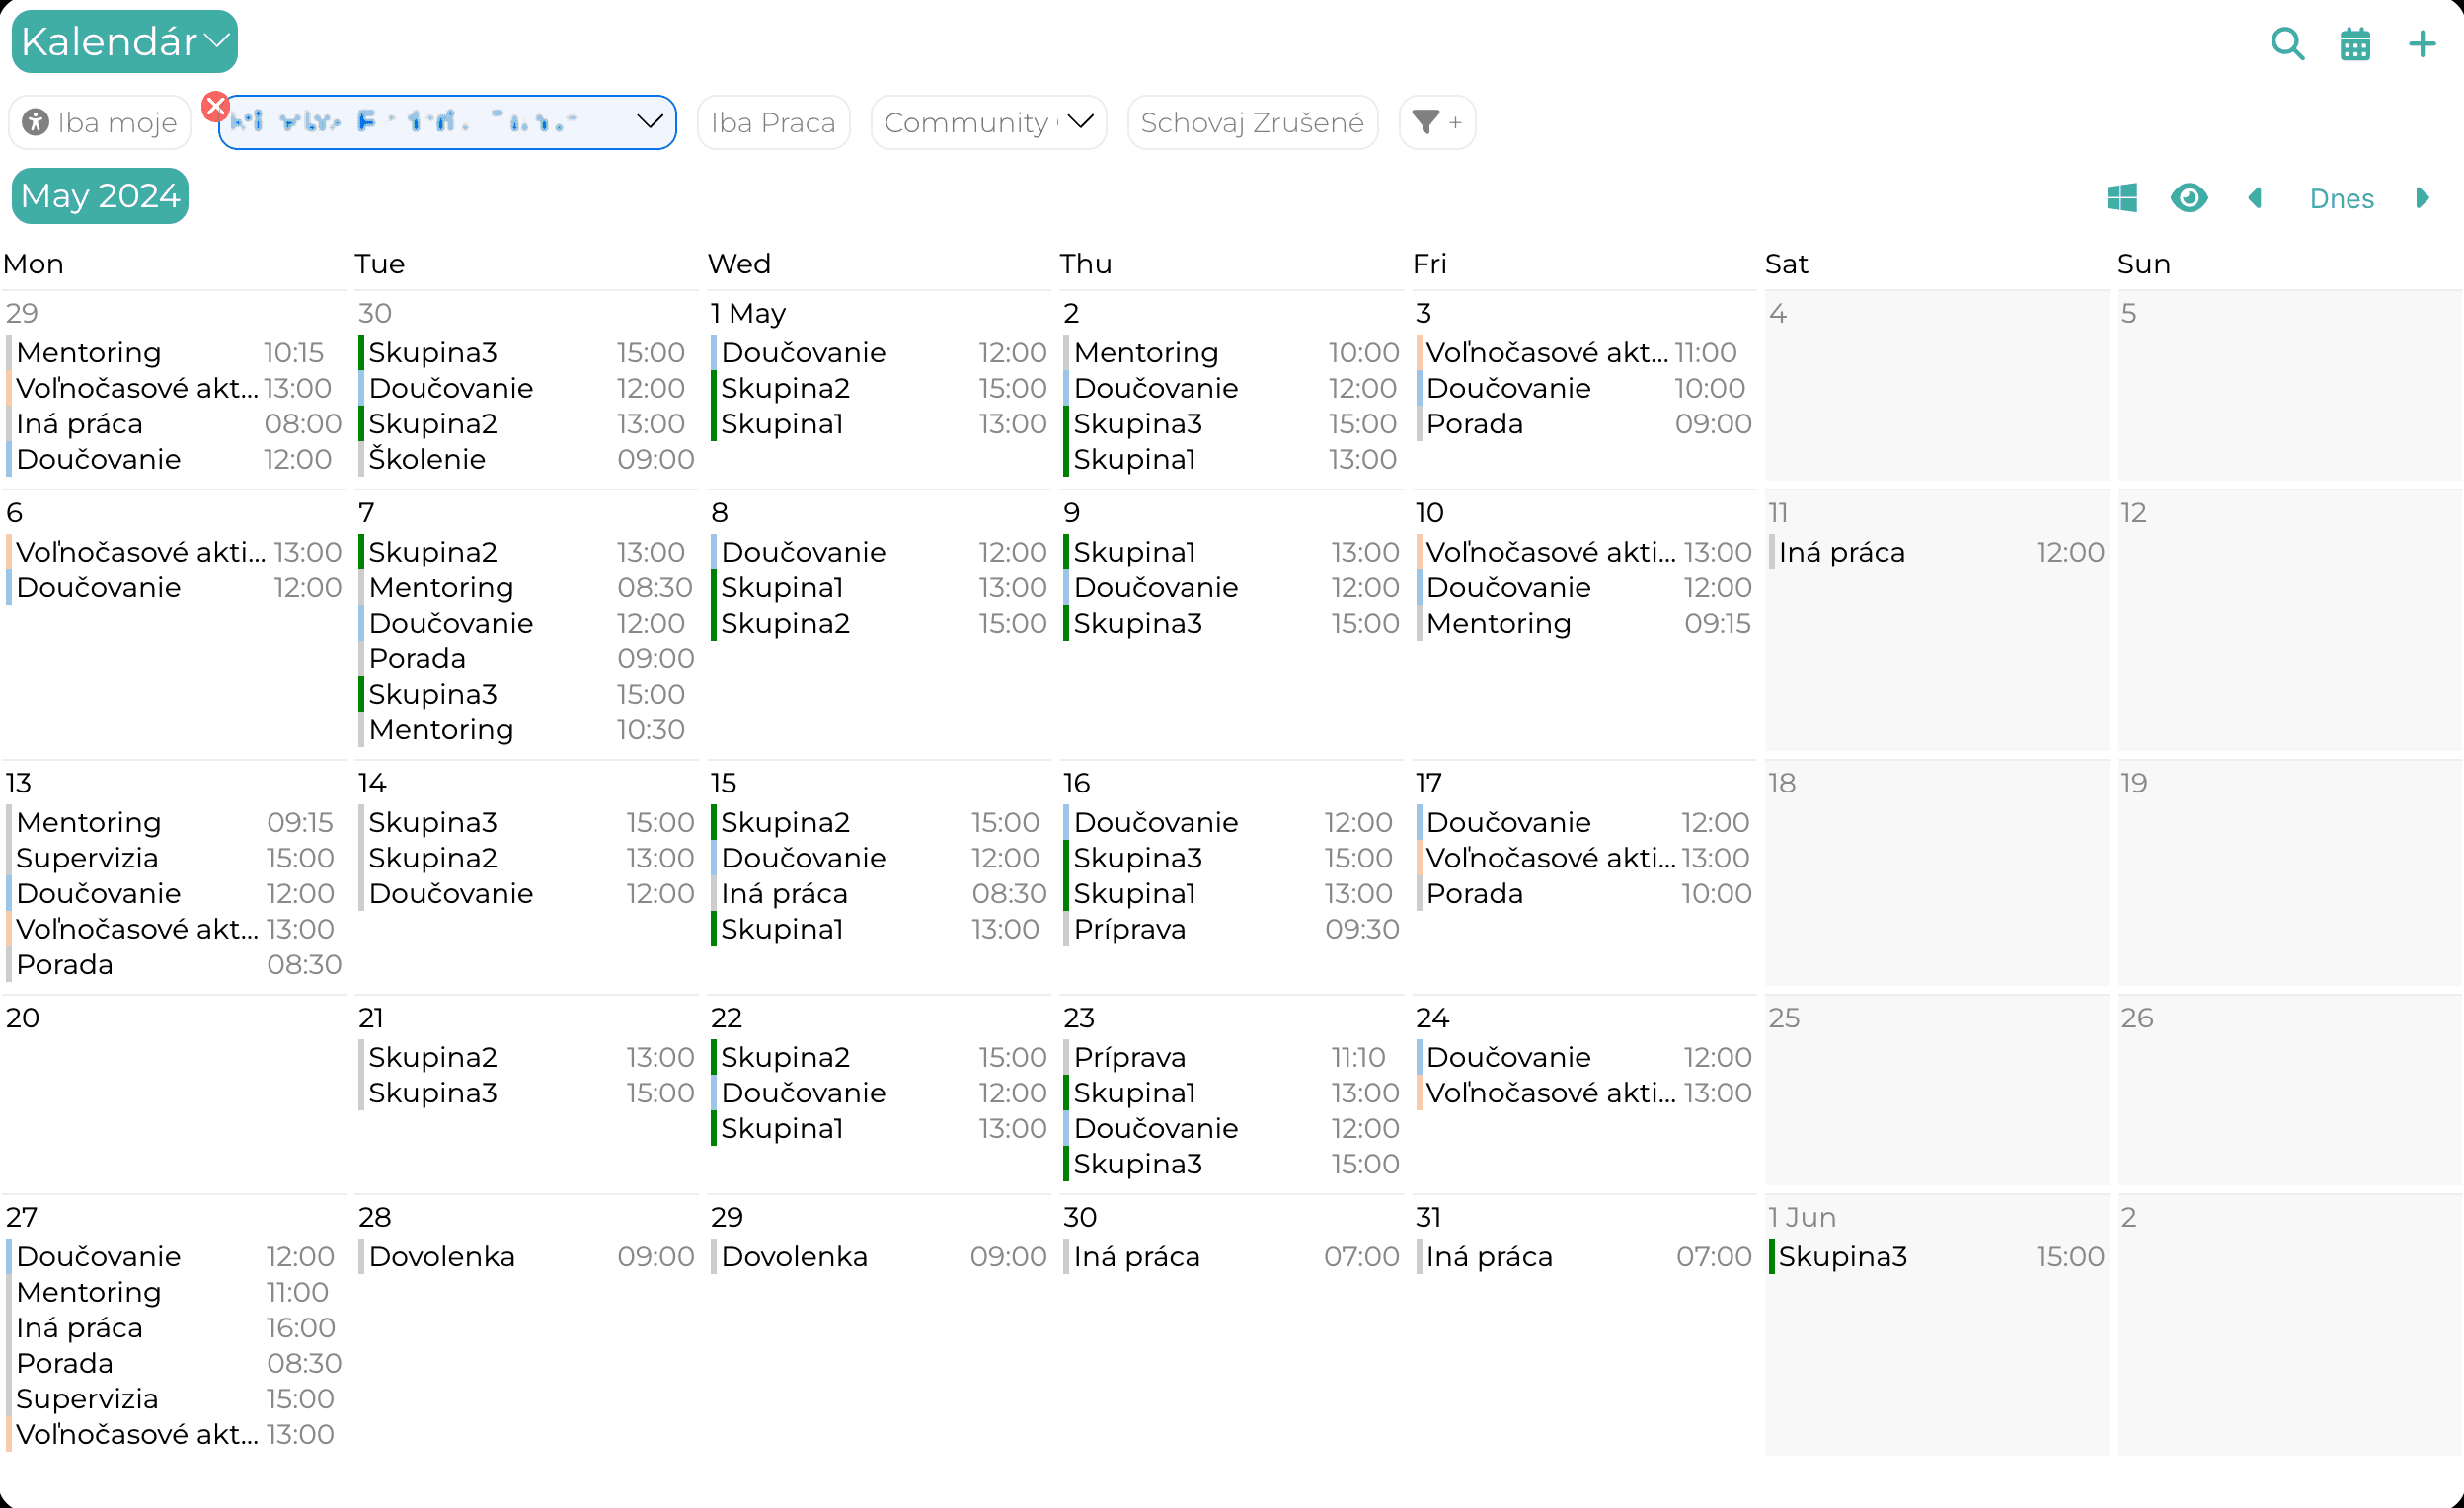The height and width of the screenshot is (1508, 2464).
Task: Expand the Community dropdown
Action: 988,122
